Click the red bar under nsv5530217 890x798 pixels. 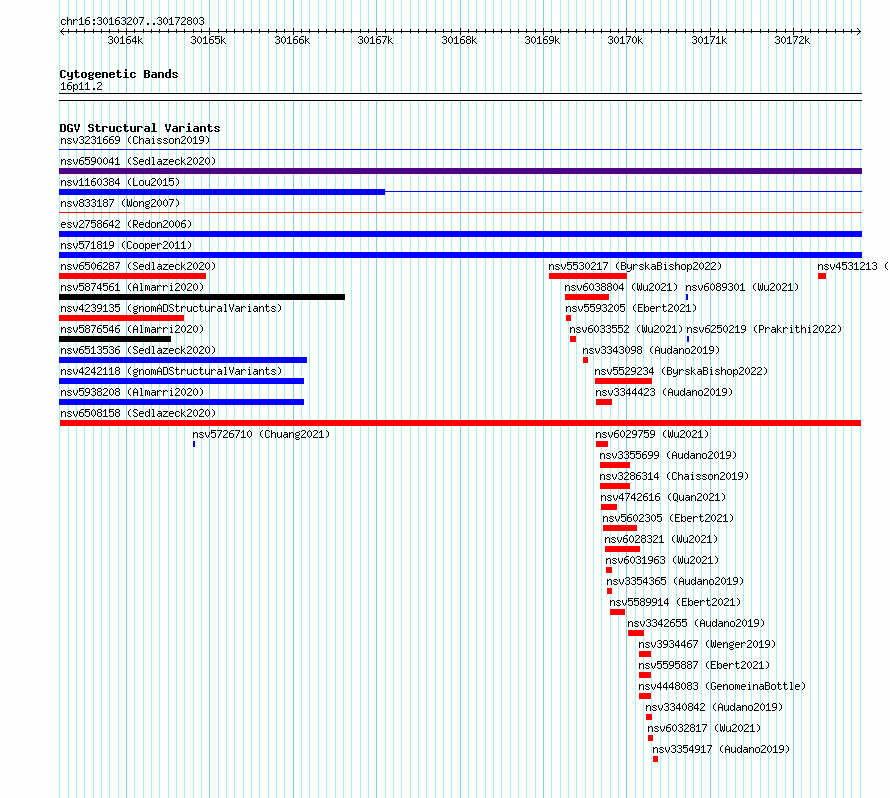coord(588,276)
